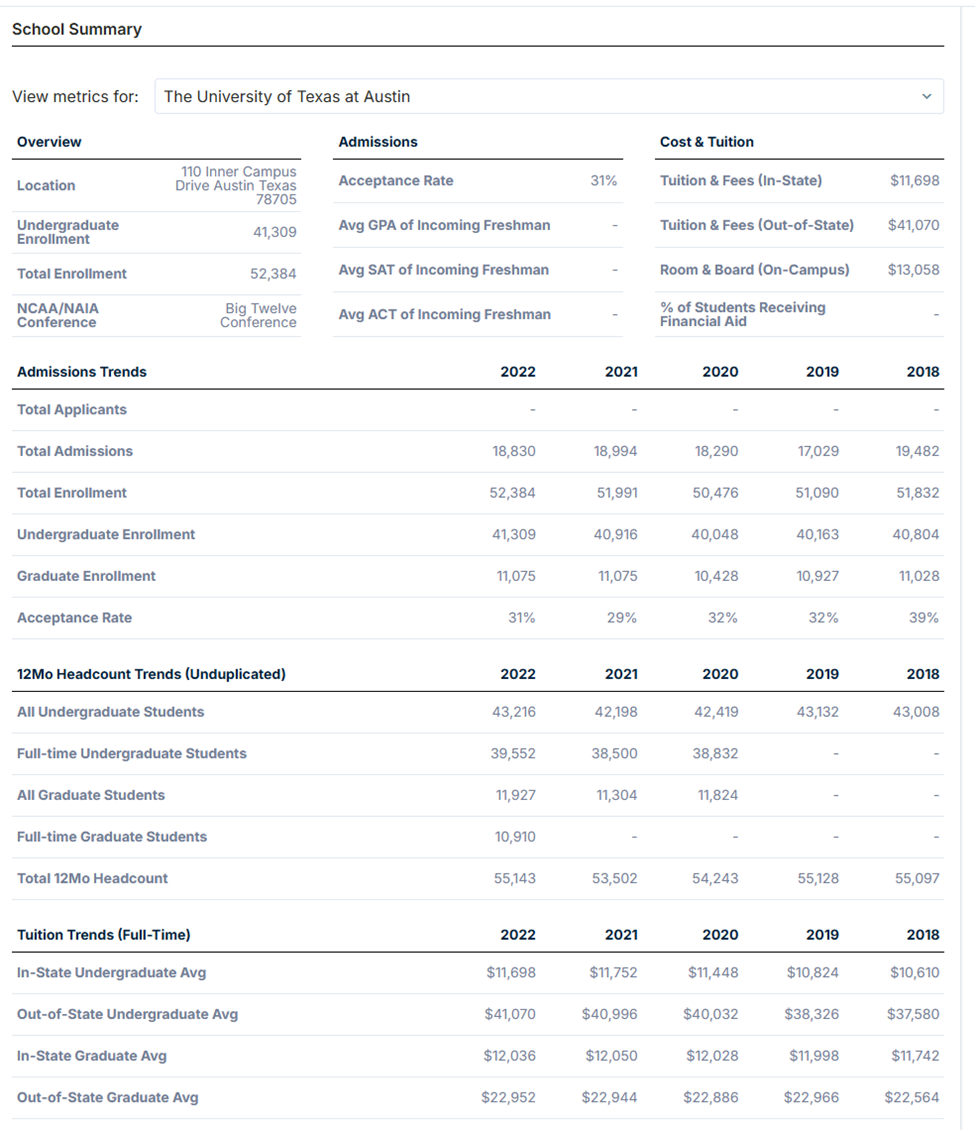Click Total Admissions 2022 value 18,830
The image size is (975, 1130).
point(514,451)
